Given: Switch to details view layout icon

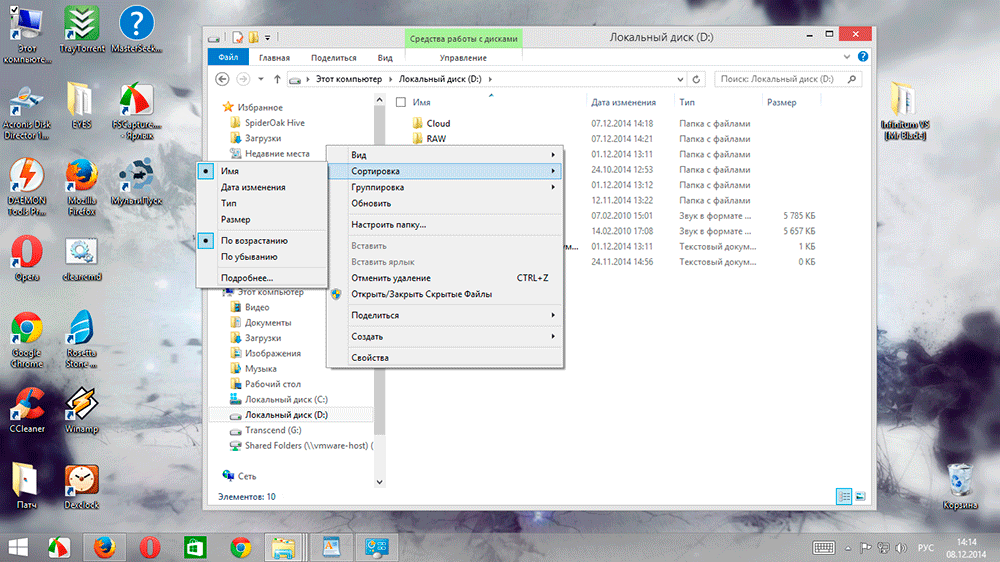Looking at the screenshot, I should click(x=844, y=496).
